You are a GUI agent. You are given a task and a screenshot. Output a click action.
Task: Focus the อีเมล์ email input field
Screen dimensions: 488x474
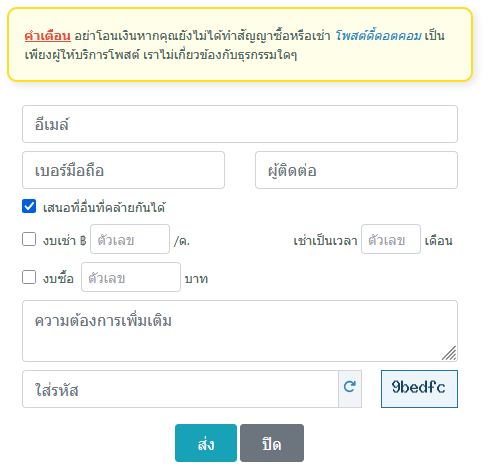240,124
